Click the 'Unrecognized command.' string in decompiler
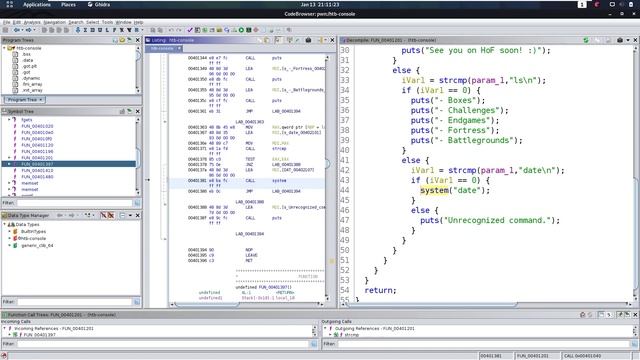 coord(497,220)
